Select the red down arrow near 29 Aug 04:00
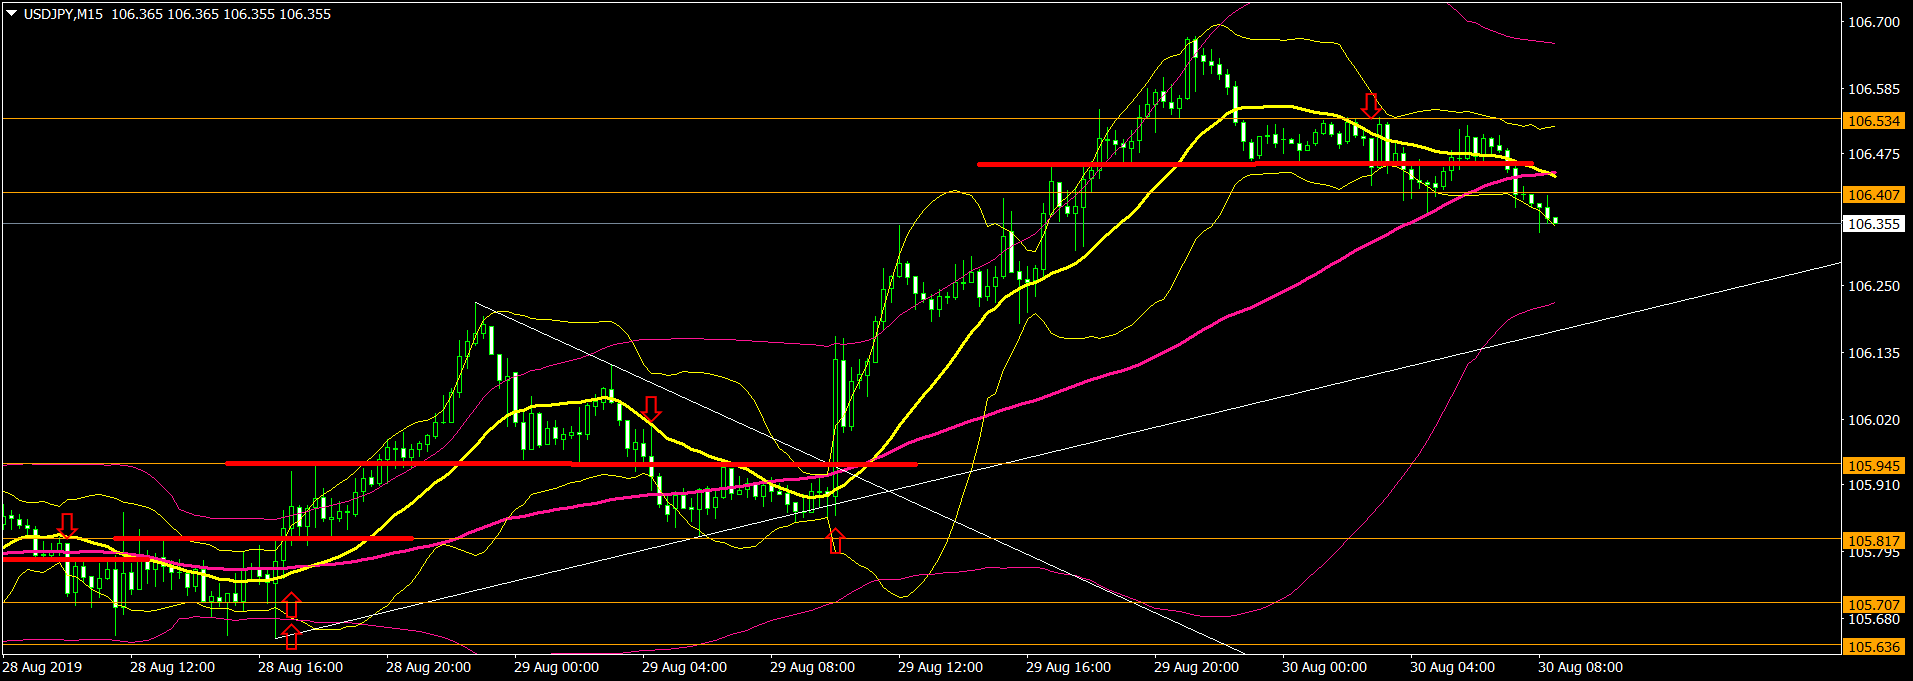The height and width of the screenshot is (681, 1913). [651, 408]
